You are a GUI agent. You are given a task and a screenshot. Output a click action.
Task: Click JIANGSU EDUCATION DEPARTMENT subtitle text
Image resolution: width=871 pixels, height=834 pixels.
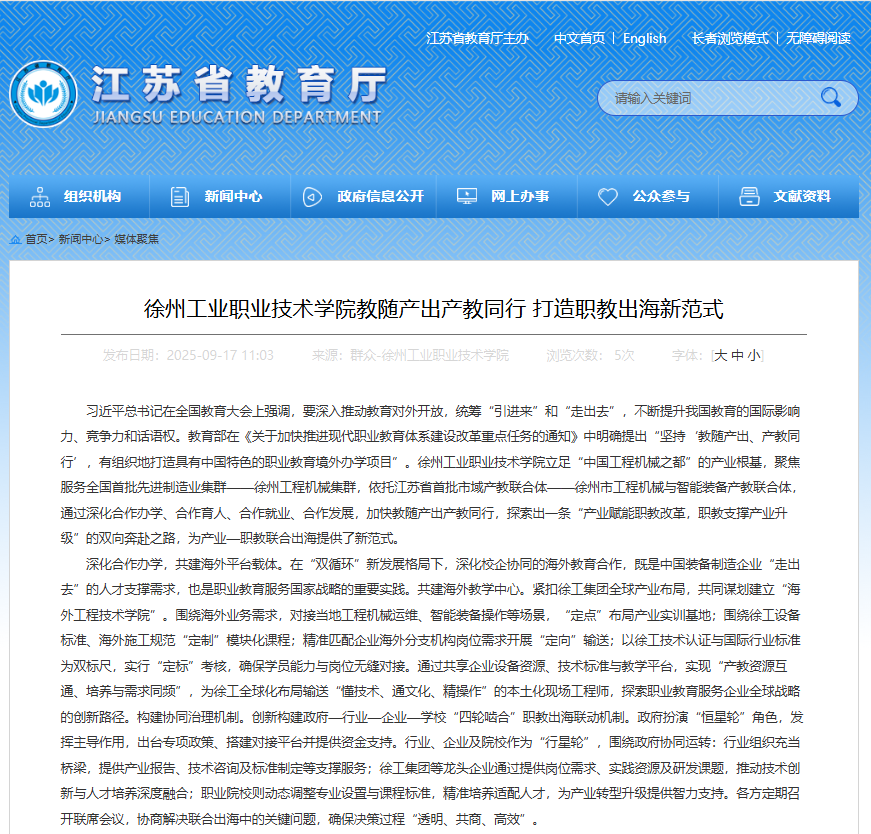237,117
